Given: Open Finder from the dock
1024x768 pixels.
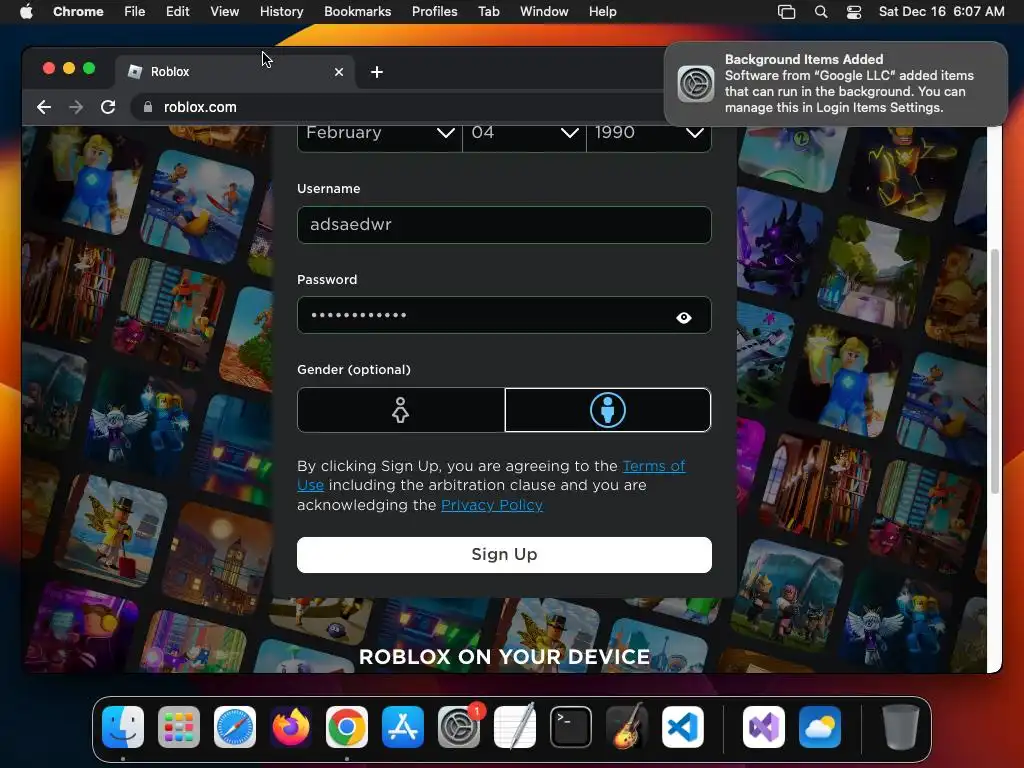Looking at the screenshot, I should tap(123, 727).
